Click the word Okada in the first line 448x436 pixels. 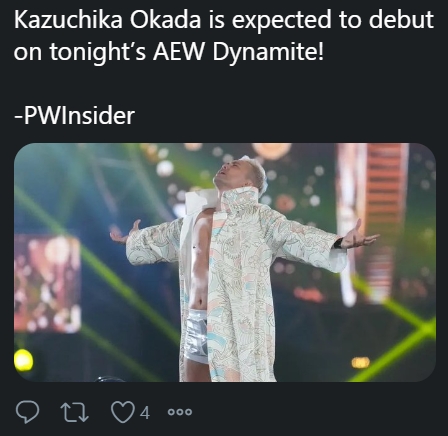[x=165, y=19]
